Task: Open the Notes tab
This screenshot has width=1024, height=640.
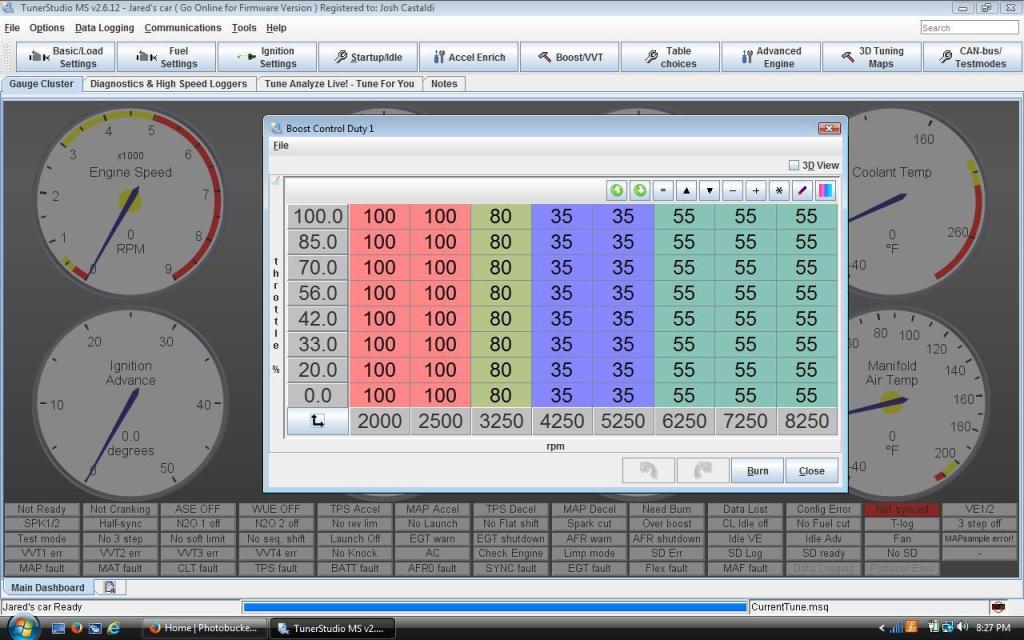Action: [x=444, y=84]
